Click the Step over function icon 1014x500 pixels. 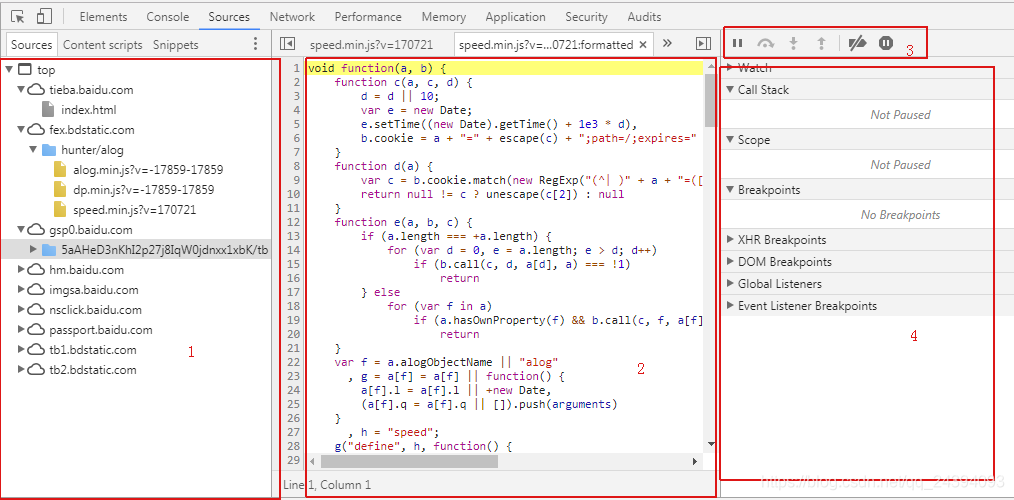click(x=766, y=43)
